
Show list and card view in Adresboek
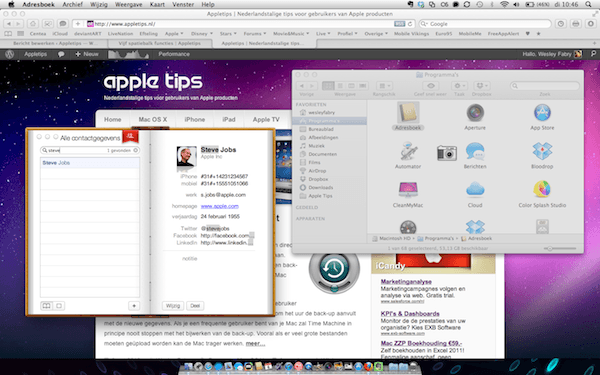pyautogui.click(x=47, y=306)
